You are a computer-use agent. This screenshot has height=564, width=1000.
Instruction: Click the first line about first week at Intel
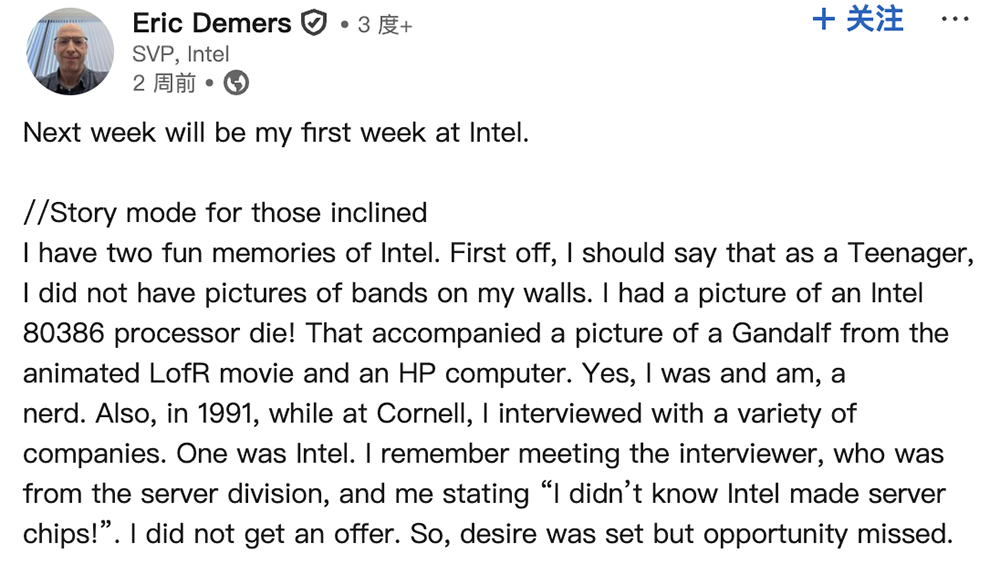pos(275,133)
